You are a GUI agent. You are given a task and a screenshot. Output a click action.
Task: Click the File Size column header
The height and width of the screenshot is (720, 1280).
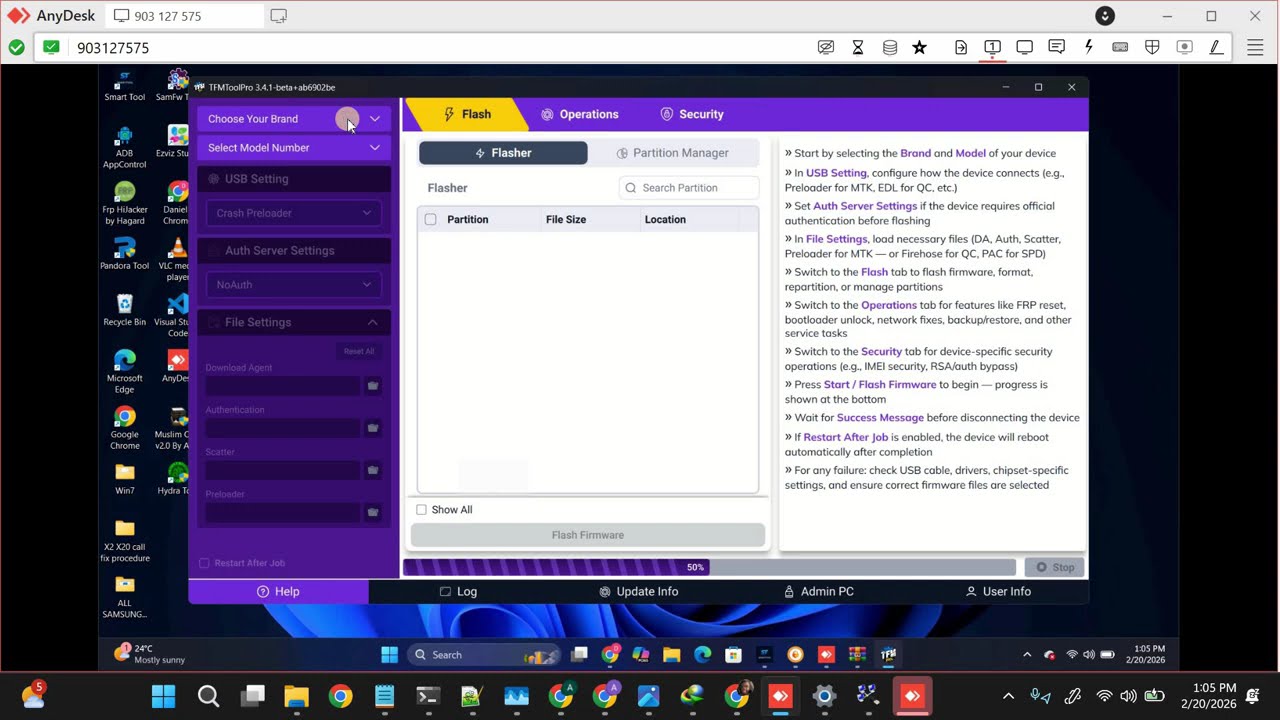566,219
